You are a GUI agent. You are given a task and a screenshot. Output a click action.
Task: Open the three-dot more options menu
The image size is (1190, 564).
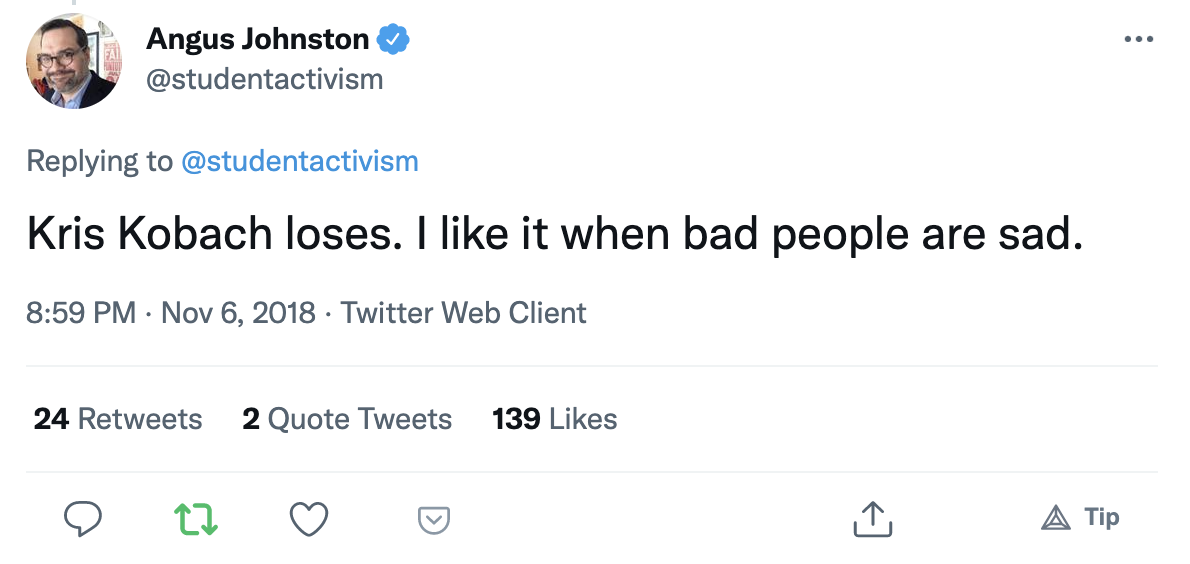pos(1138,39)
